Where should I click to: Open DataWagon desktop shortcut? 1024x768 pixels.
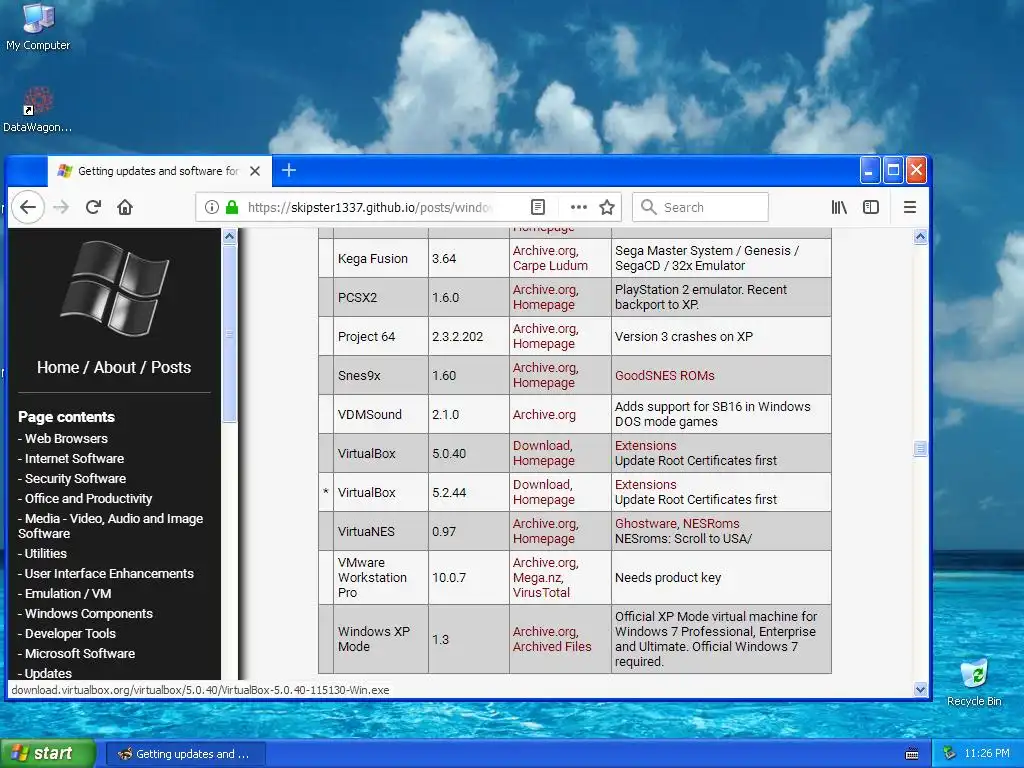coord(37,110)
